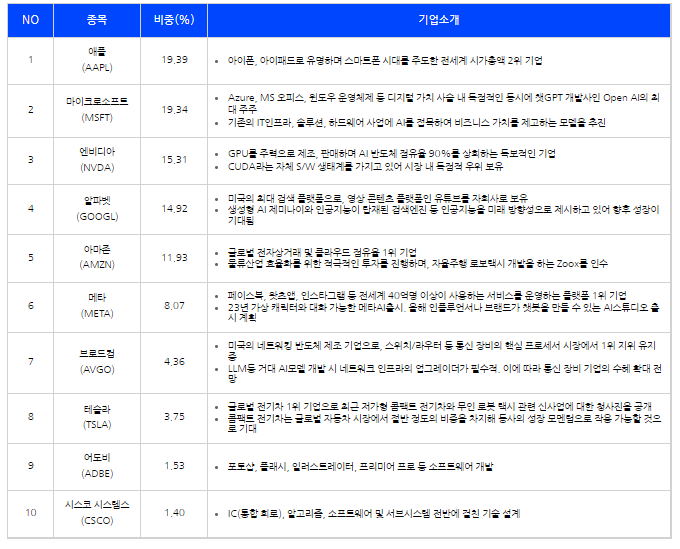The image size is (680, 549).
Task: Click the weight value 8.07
Action: click(174, 306)
